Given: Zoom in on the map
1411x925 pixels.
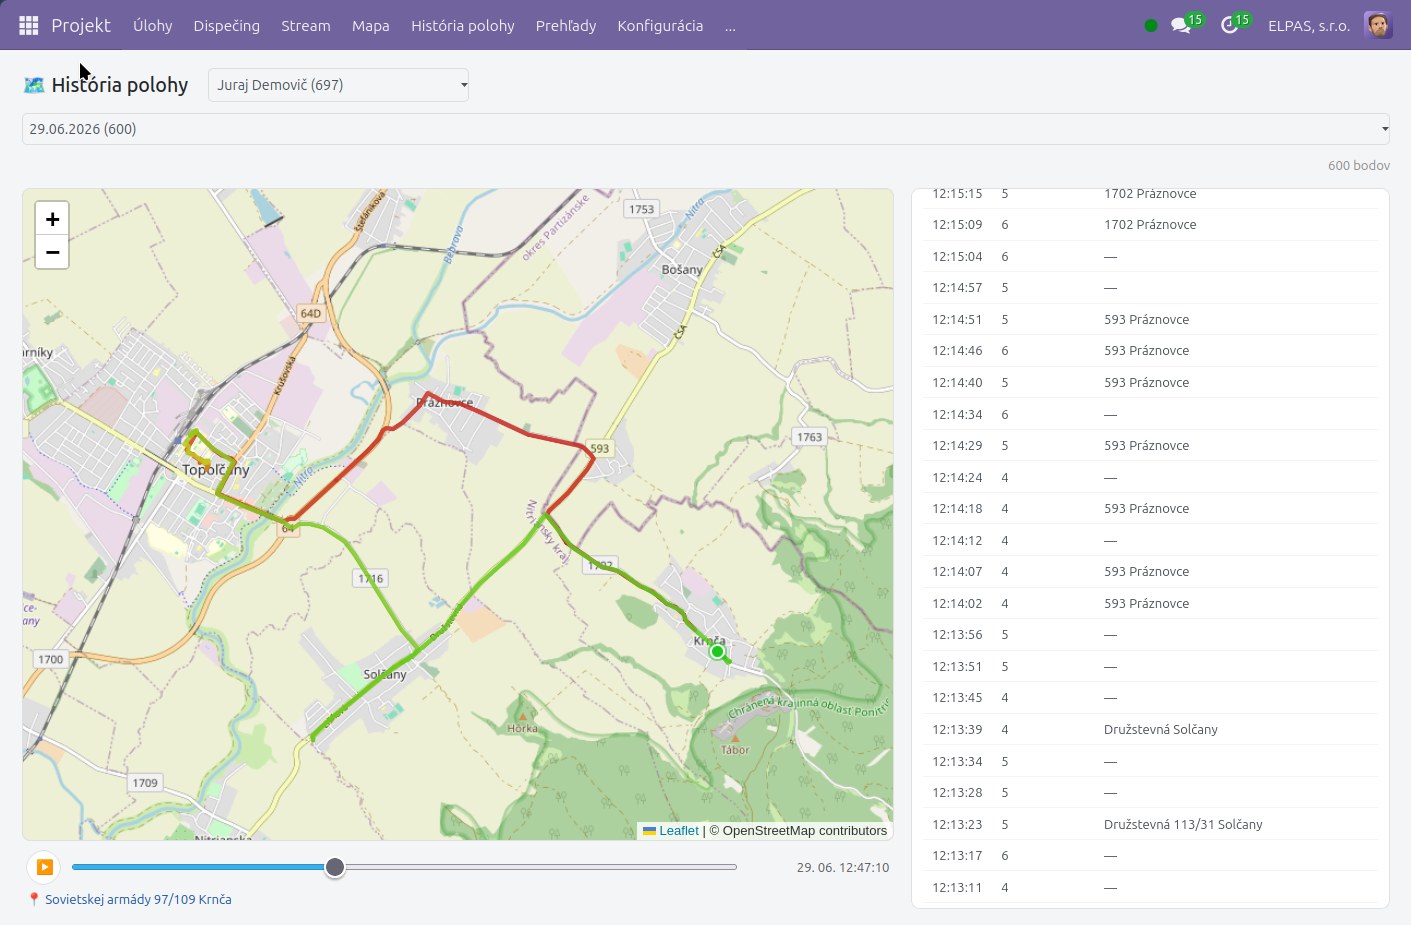Looking at the screenshot, I should pos(52,219).
